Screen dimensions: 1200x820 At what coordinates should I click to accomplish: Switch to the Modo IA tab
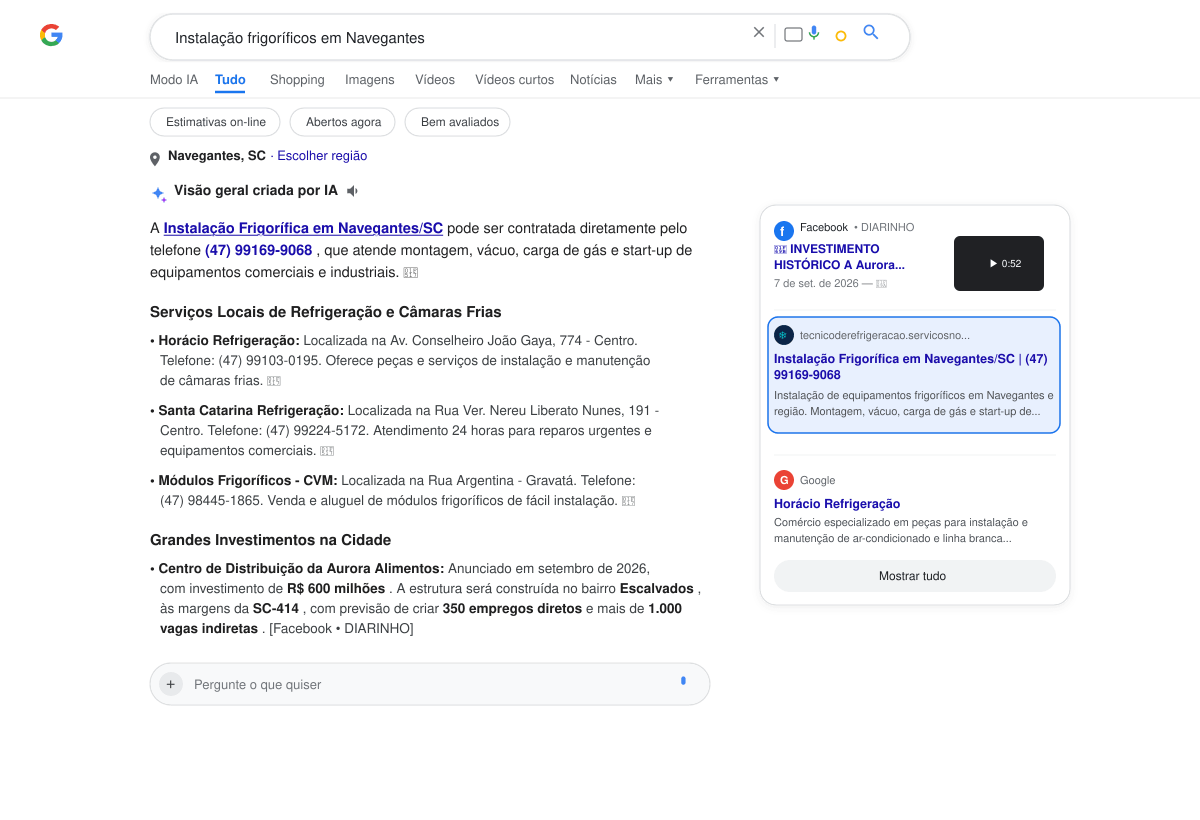tap(174, 79)
